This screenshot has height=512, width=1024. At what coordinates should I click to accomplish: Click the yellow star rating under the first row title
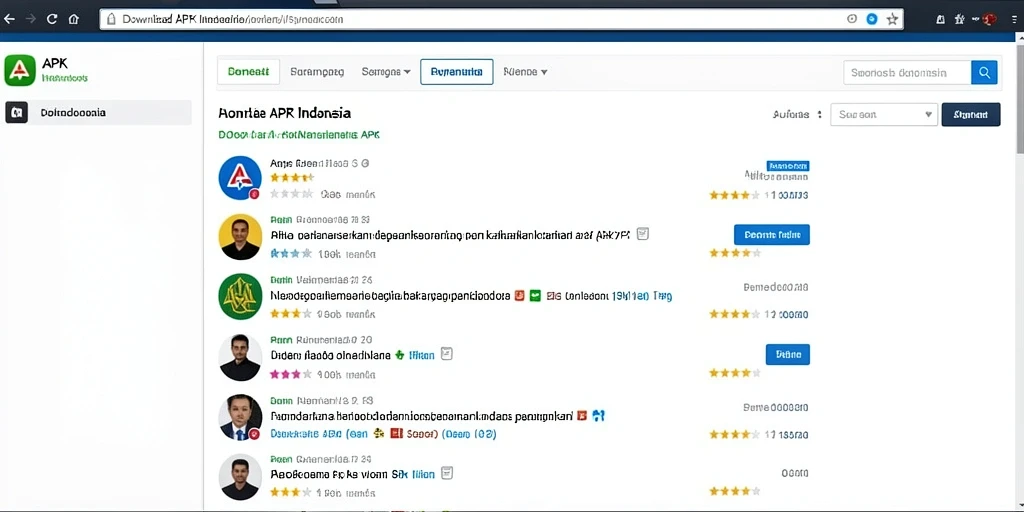[292, 177]
